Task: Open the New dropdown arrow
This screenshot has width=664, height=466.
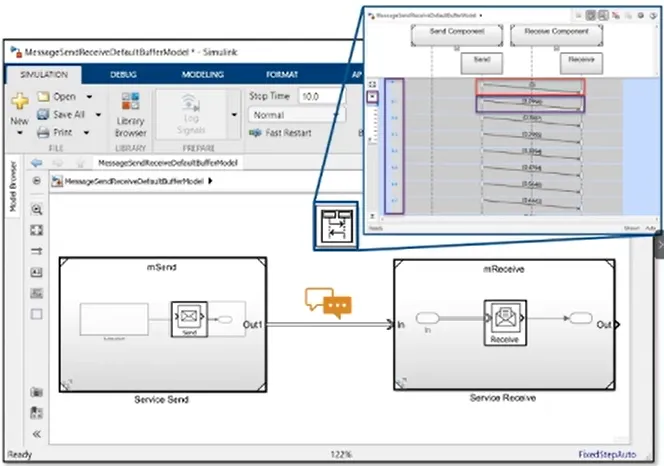Action: click(19, 133)
